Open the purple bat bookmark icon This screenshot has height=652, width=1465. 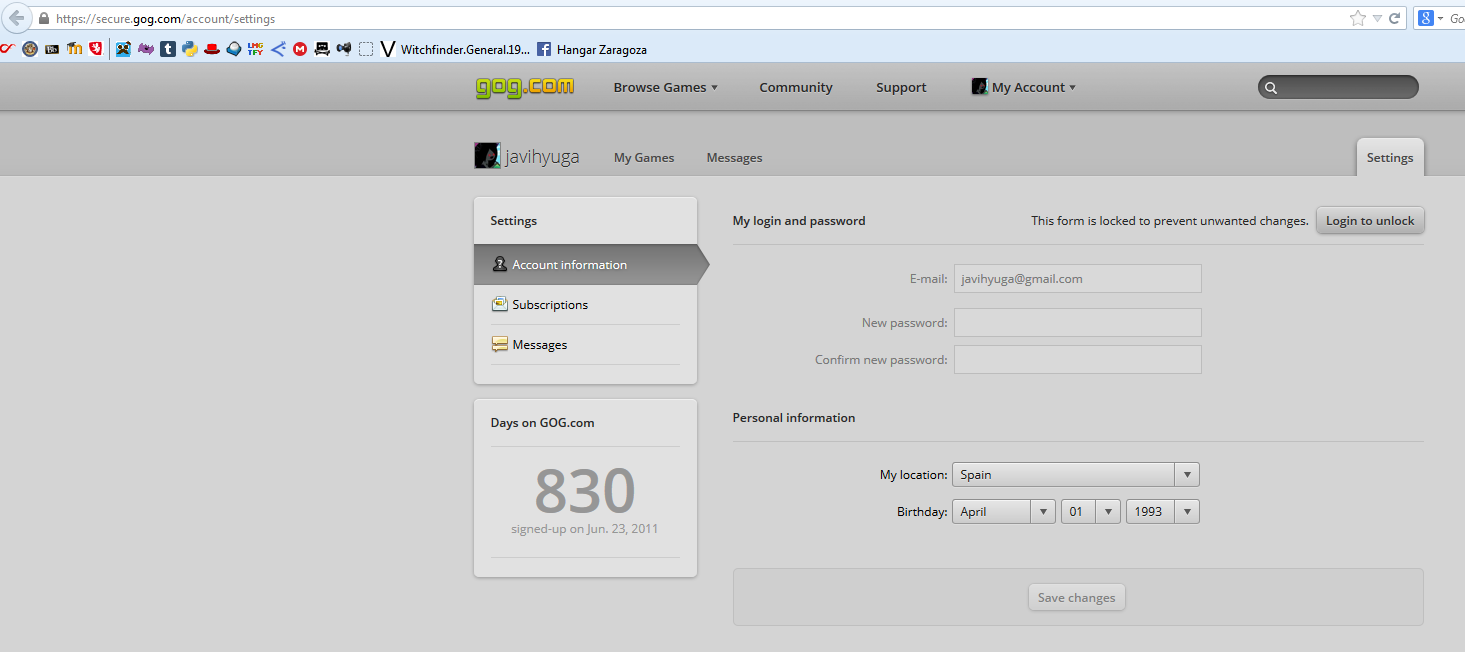coord(146,48)
